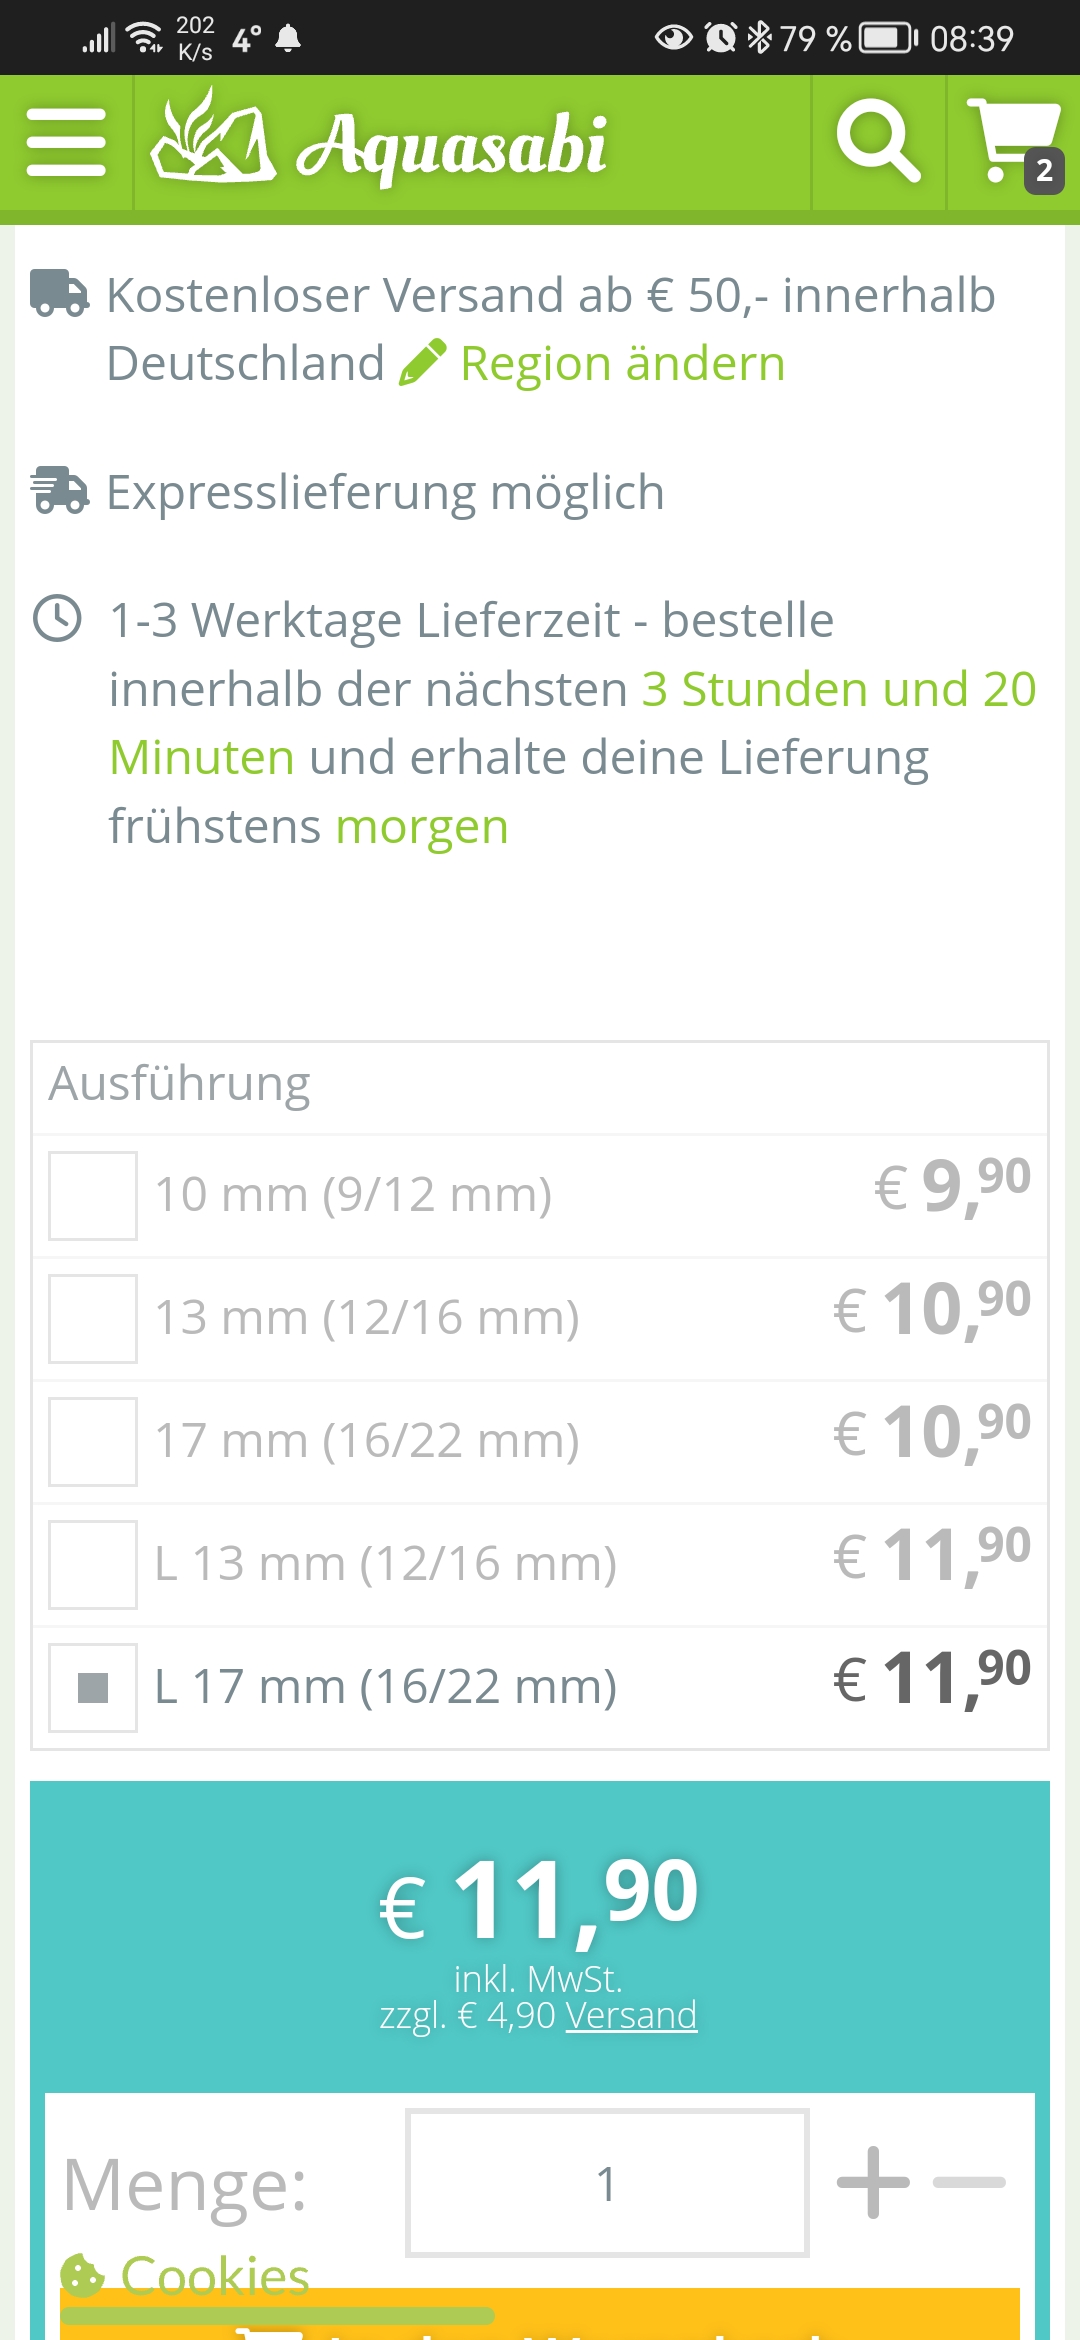Choose the L 13 mm (12/16 mm) checkbox
The width and height of the screenshot is (1080, 2340).
[93, 1565]
